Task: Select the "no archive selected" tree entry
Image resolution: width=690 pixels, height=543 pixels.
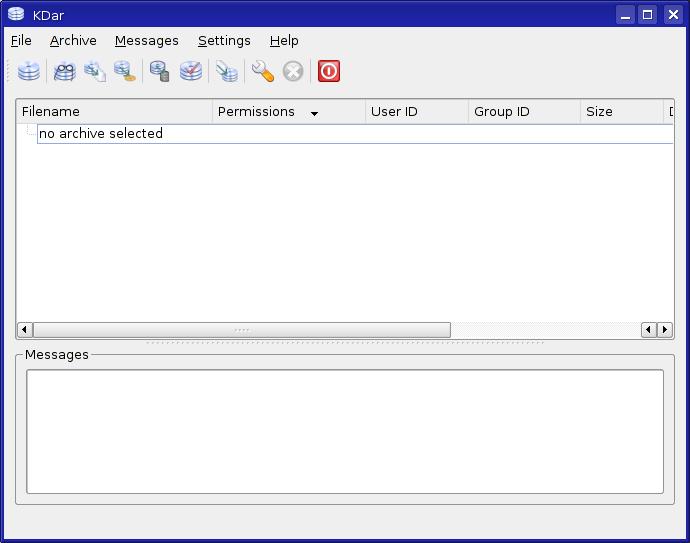Action: coord(101,134)
